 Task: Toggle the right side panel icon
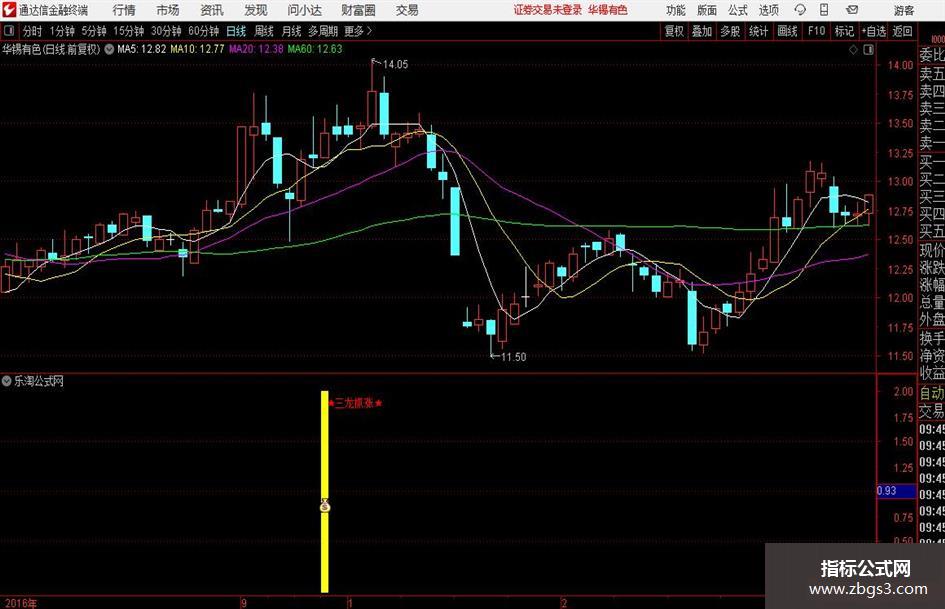coord(868,49)
